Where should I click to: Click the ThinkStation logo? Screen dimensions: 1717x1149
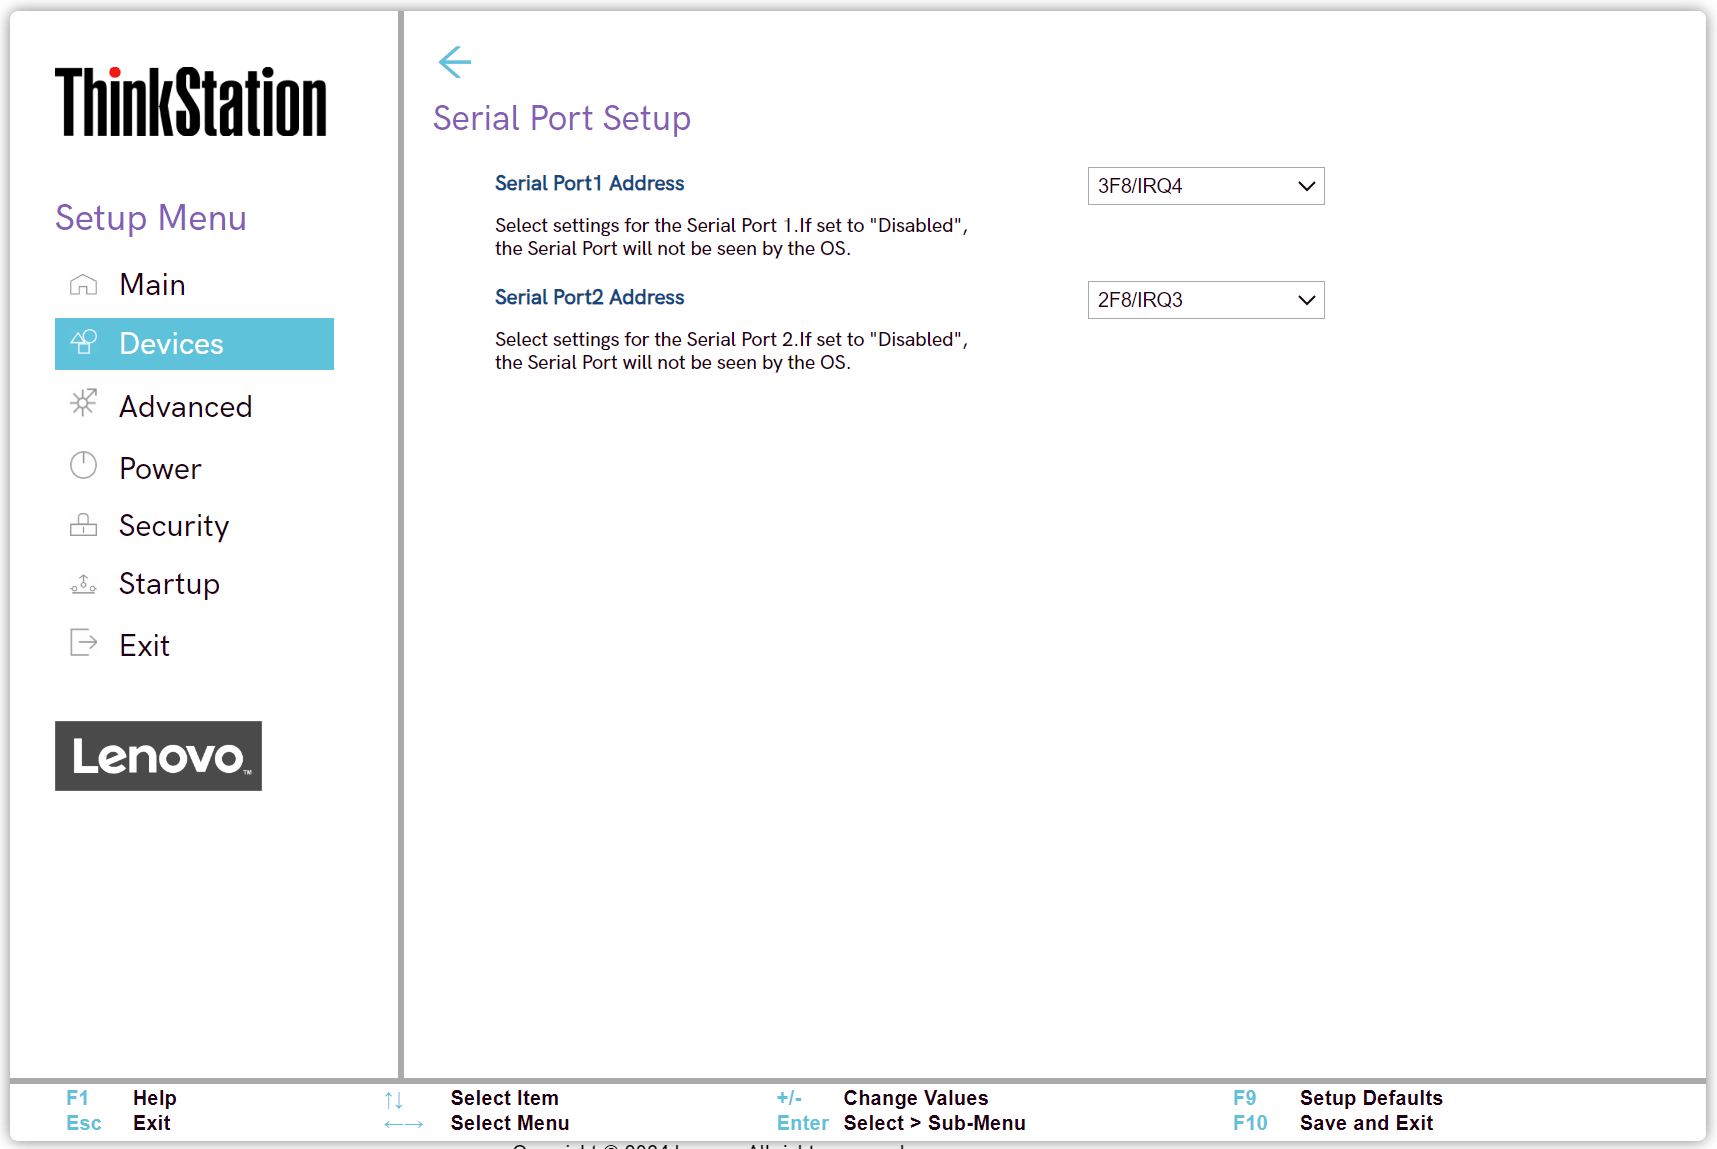pyautogui.click(x=191, y=101)
